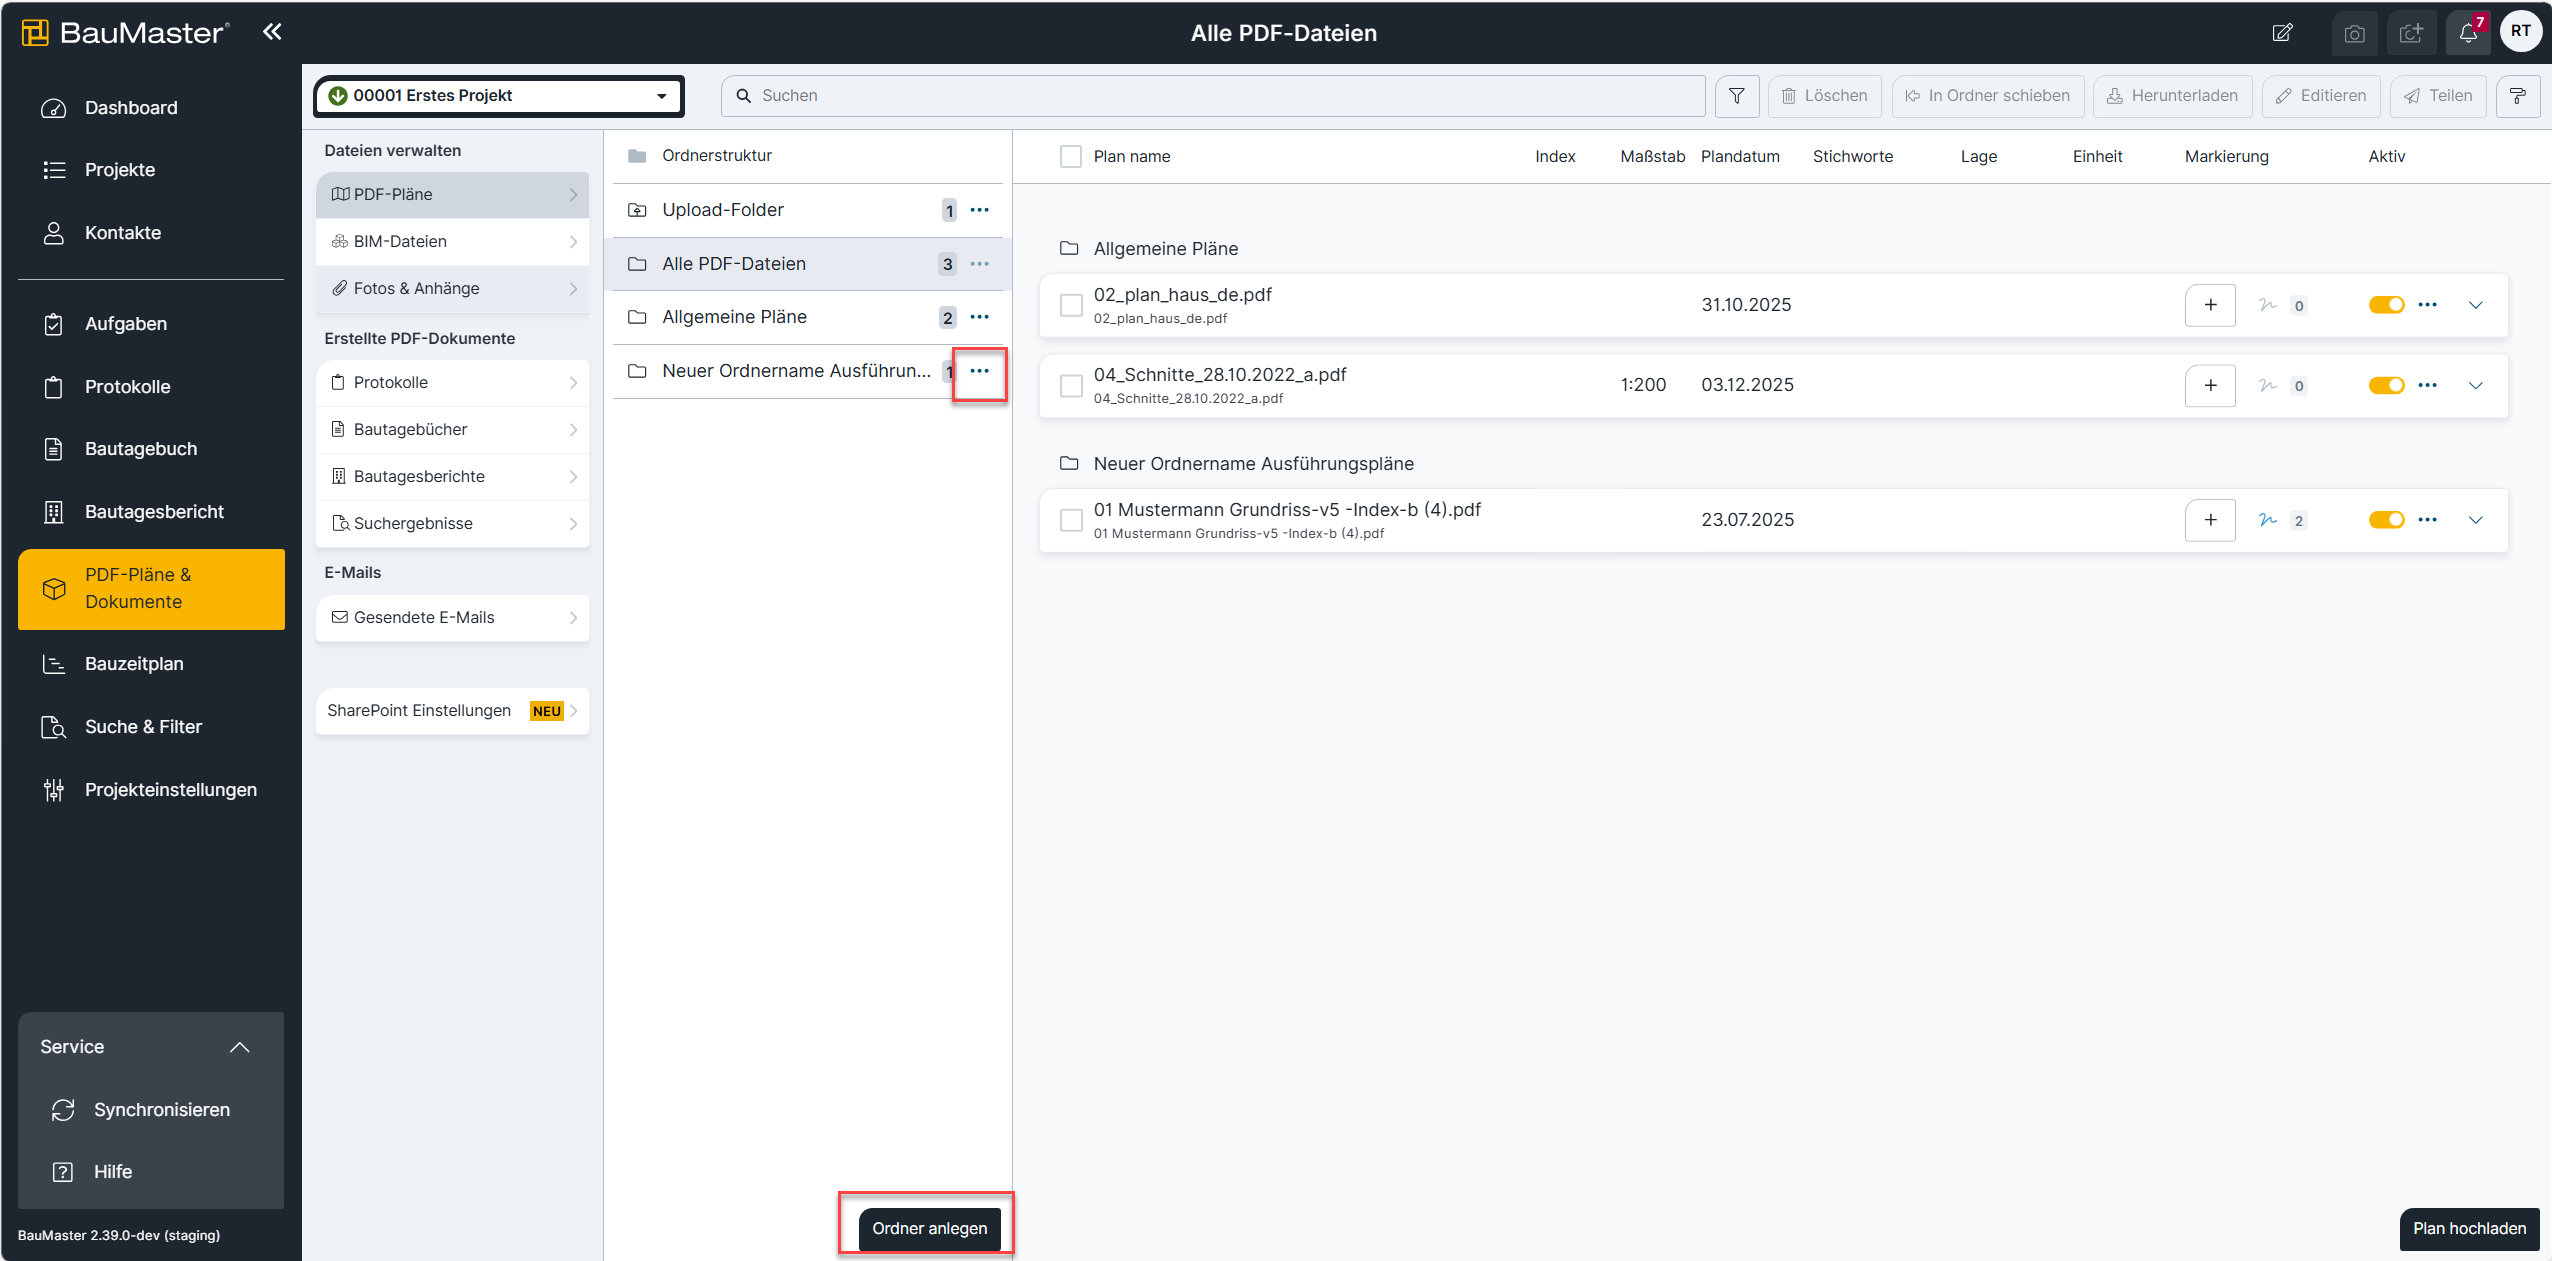Toggle active switch for 02_plan_haus_de.pdf
Viewport: 2552px width, 1261px height.
(x=2386, y=305)
